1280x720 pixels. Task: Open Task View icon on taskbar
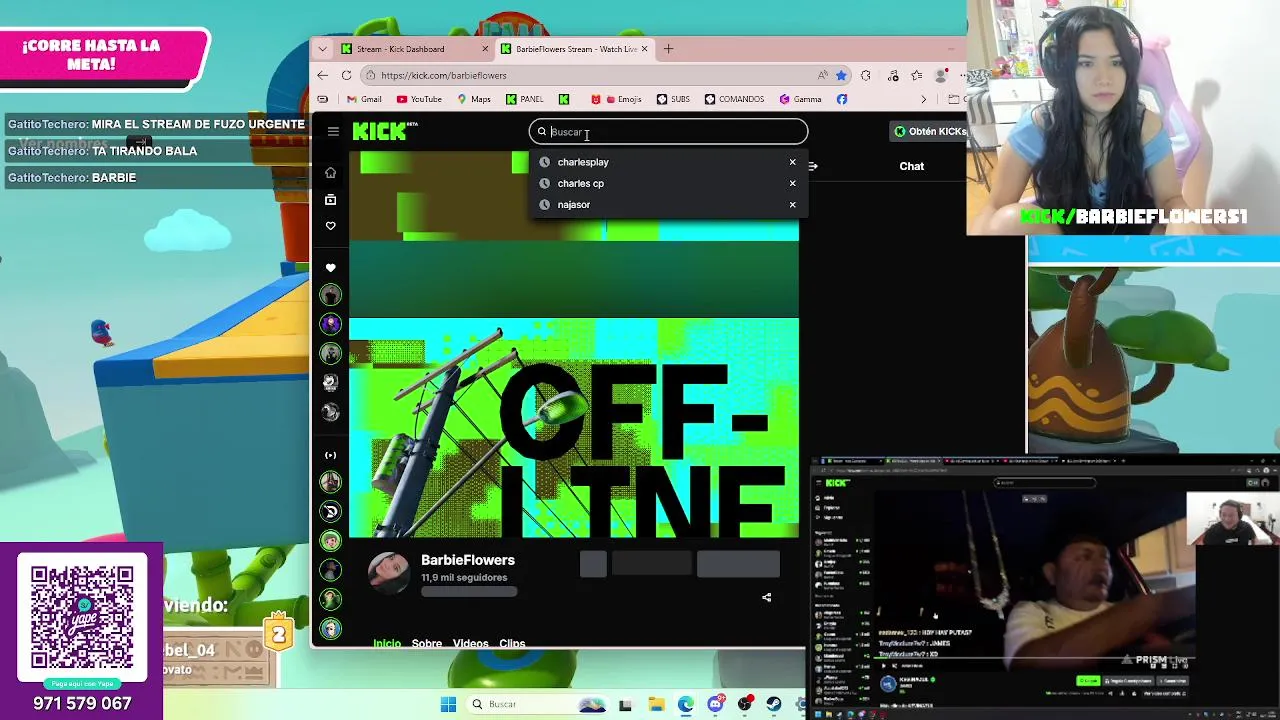click(625, 704)
